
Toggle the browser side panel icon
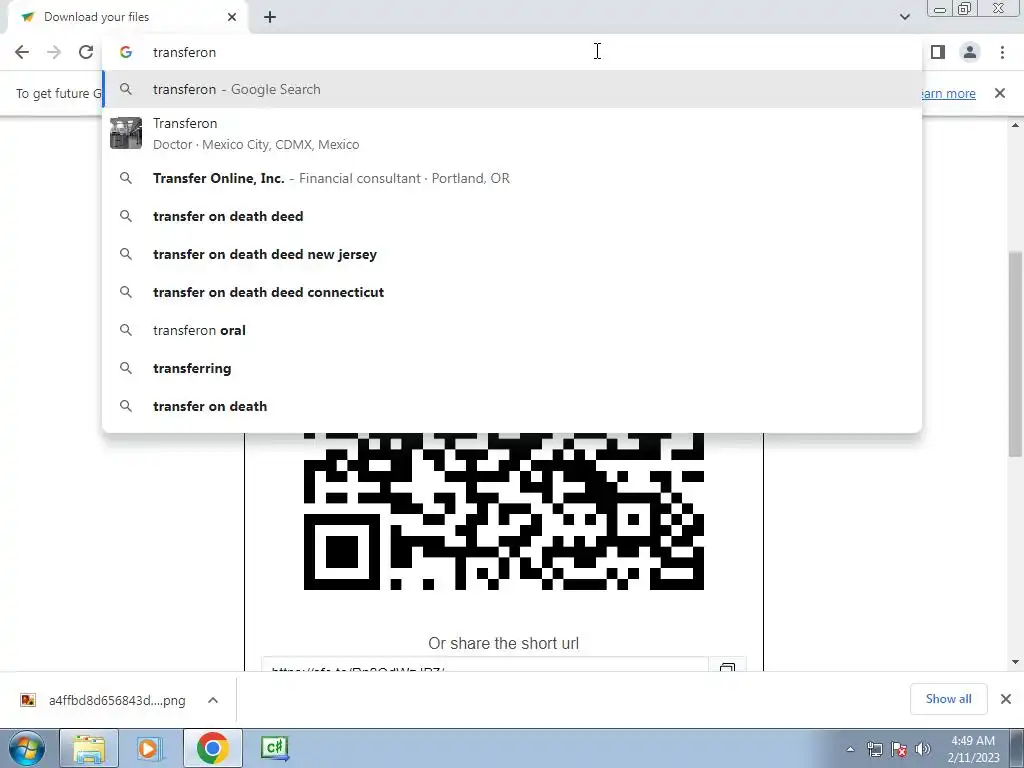[938, 52]
